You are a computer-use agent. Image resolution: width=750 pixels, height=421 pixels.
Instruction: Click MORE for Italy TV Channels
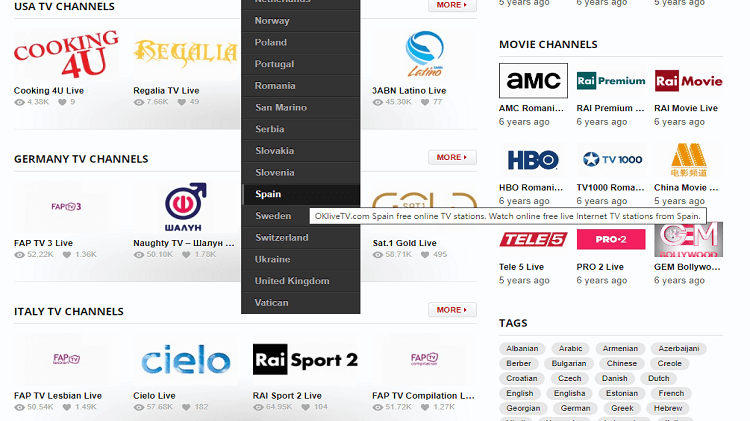coord(452,310)
